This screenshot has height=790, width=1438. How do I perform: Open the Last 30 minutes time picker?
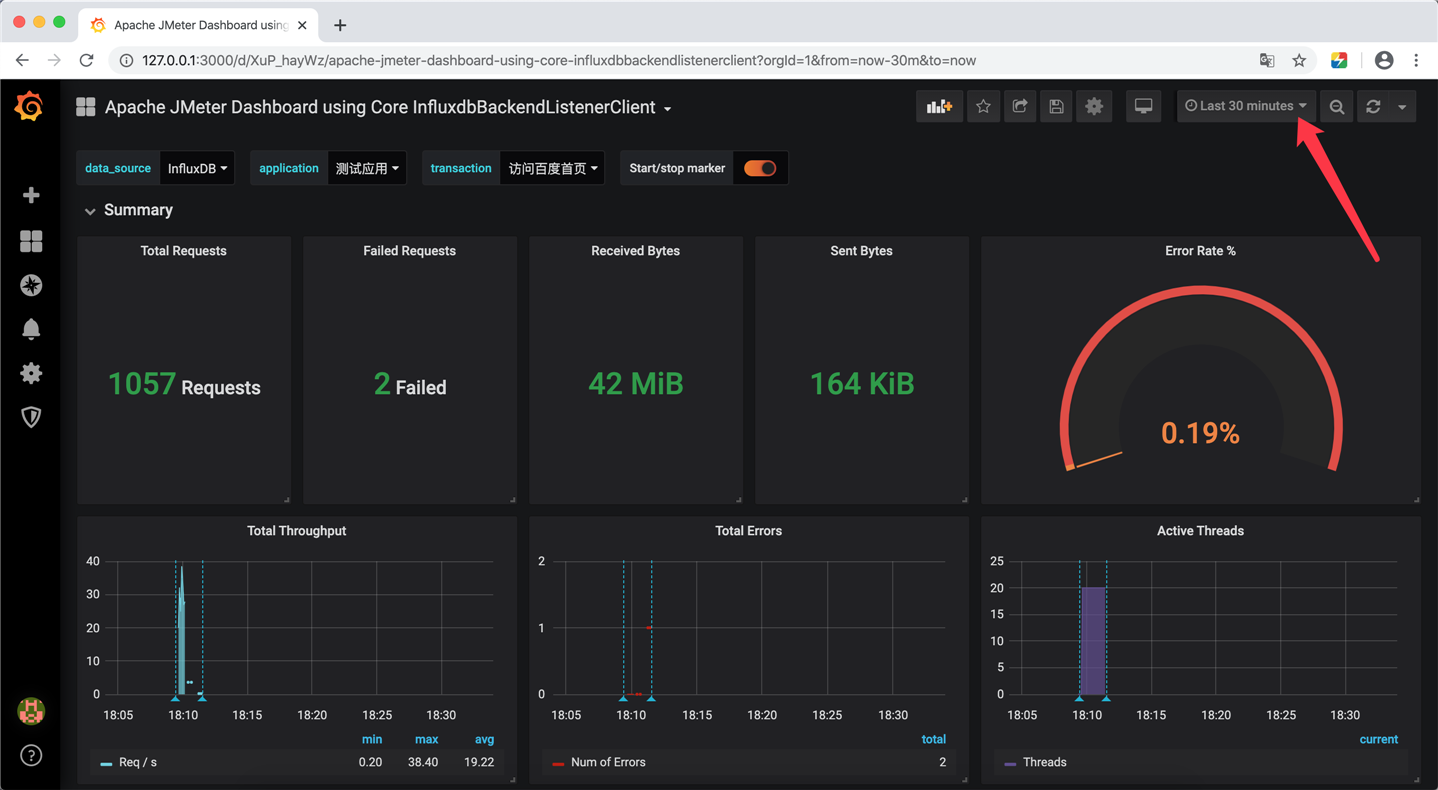pos(1246,106)
